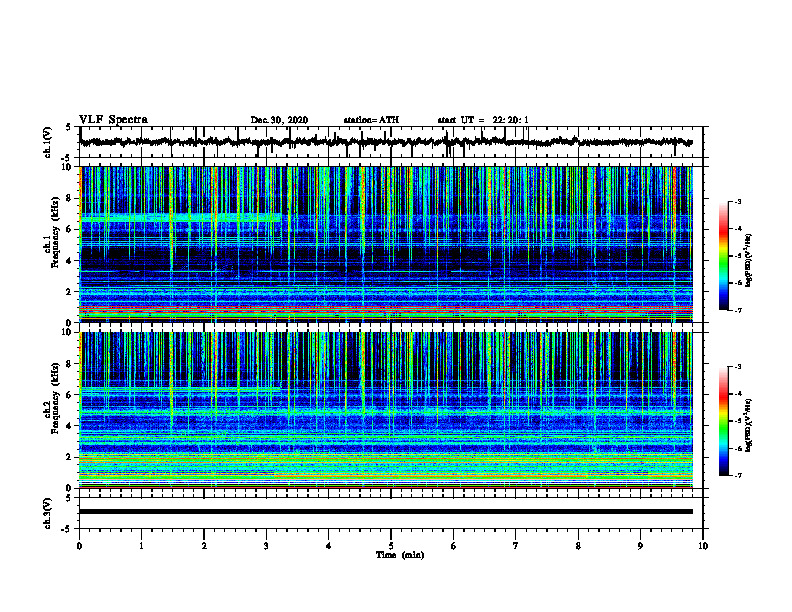This screenshot has height=612, width=792.
Task: Click time axis tick label '1'
Action: 141,546
